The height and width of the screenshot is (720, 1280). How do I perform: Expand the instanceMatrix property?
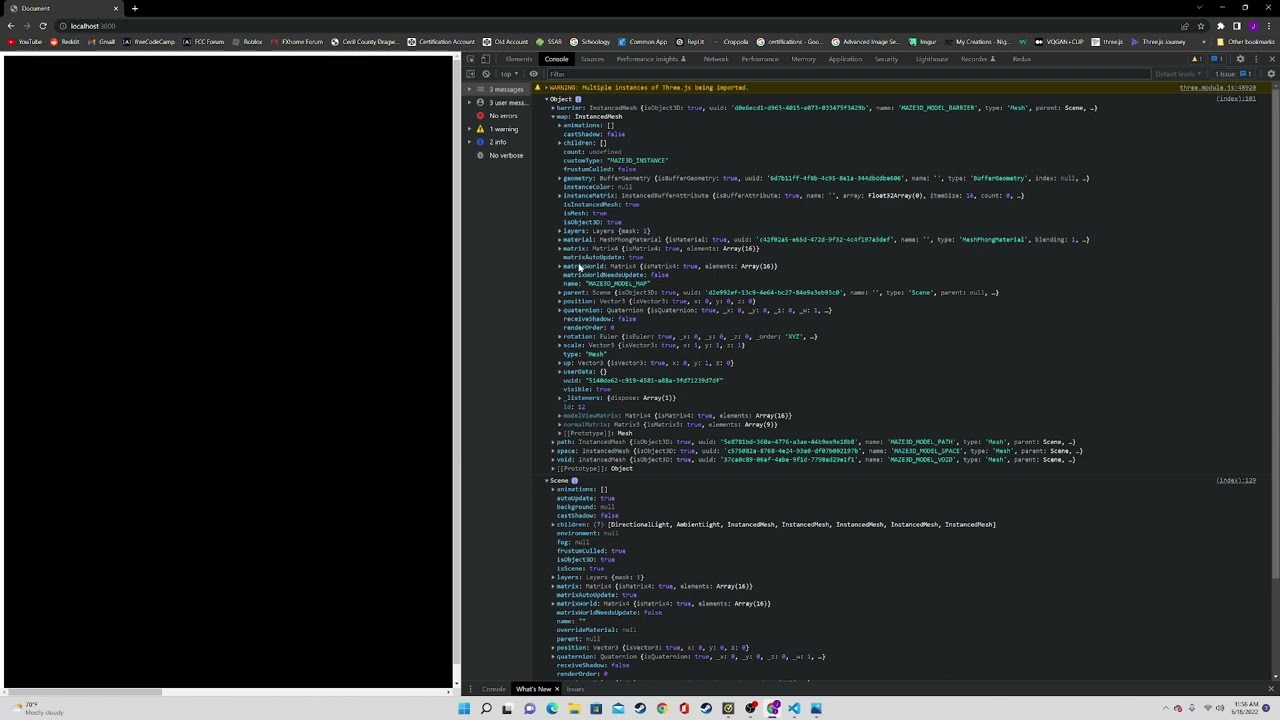(560, 196)
